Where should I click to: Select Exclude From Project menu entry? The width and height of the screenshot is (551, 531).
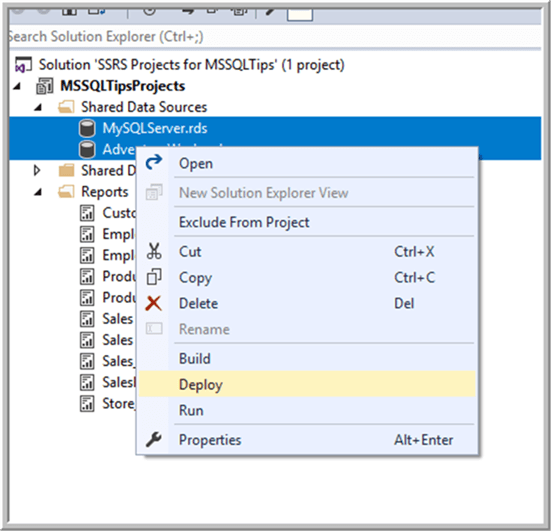pyautogui.click(x=306, y=222)
